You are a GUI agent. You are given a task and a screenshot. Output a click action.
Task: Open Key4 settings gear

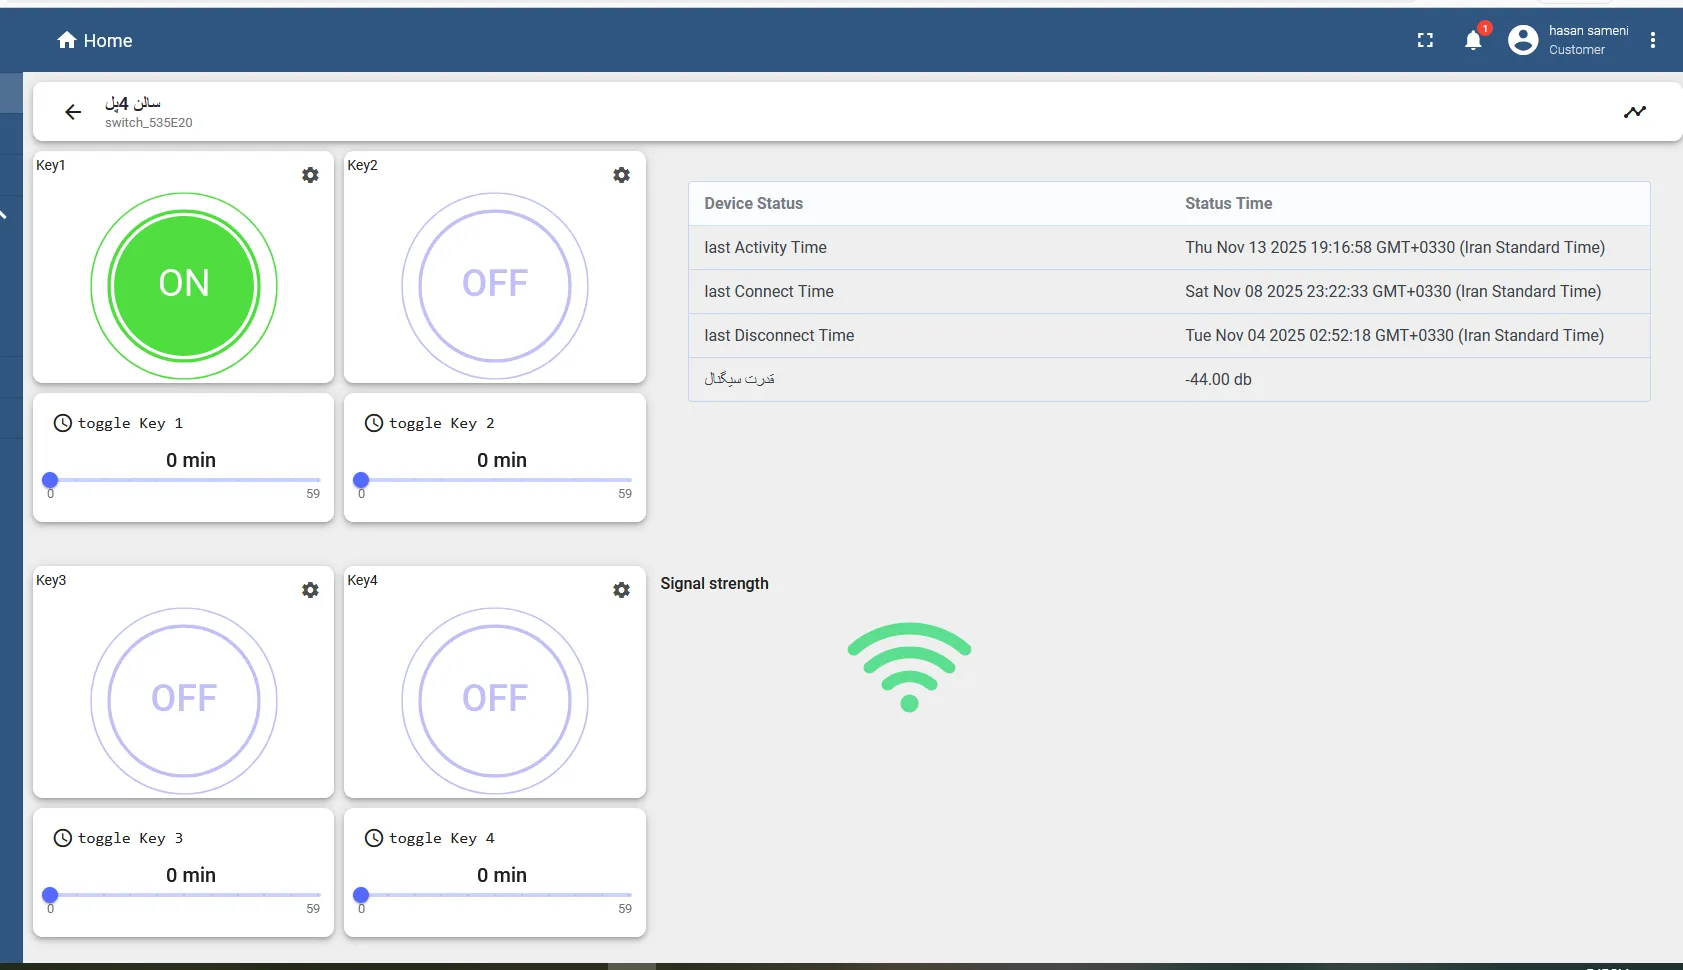click(621, 590)
